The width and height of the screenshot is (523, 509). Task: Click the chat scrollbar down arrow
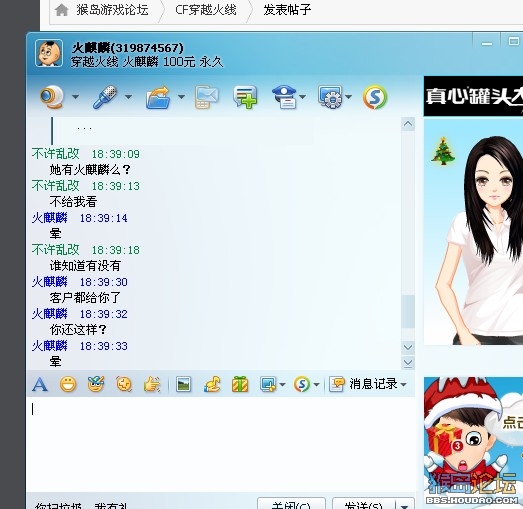pyautogui.click(x=408, y=347)
